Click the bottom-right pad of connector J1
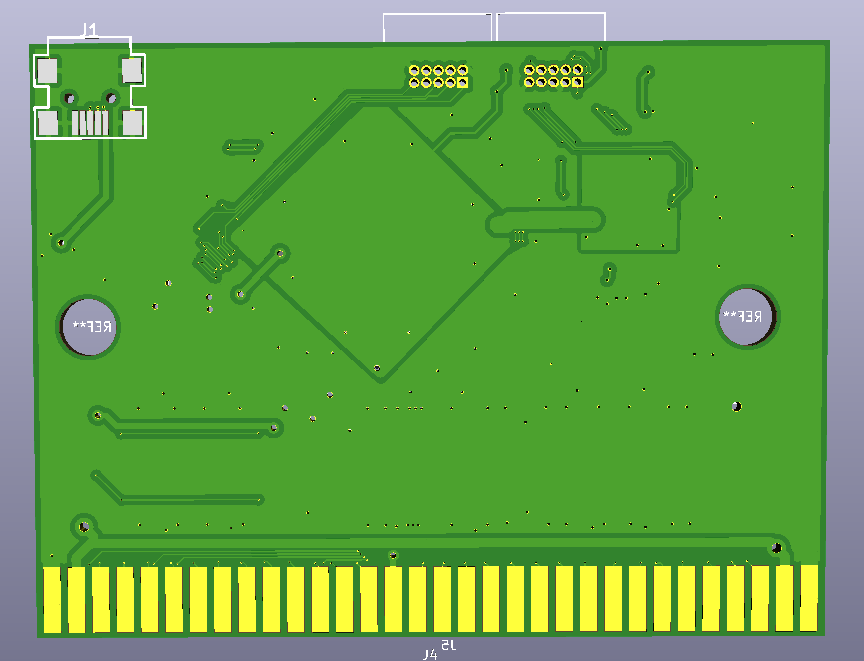 (x=133, y=123)
